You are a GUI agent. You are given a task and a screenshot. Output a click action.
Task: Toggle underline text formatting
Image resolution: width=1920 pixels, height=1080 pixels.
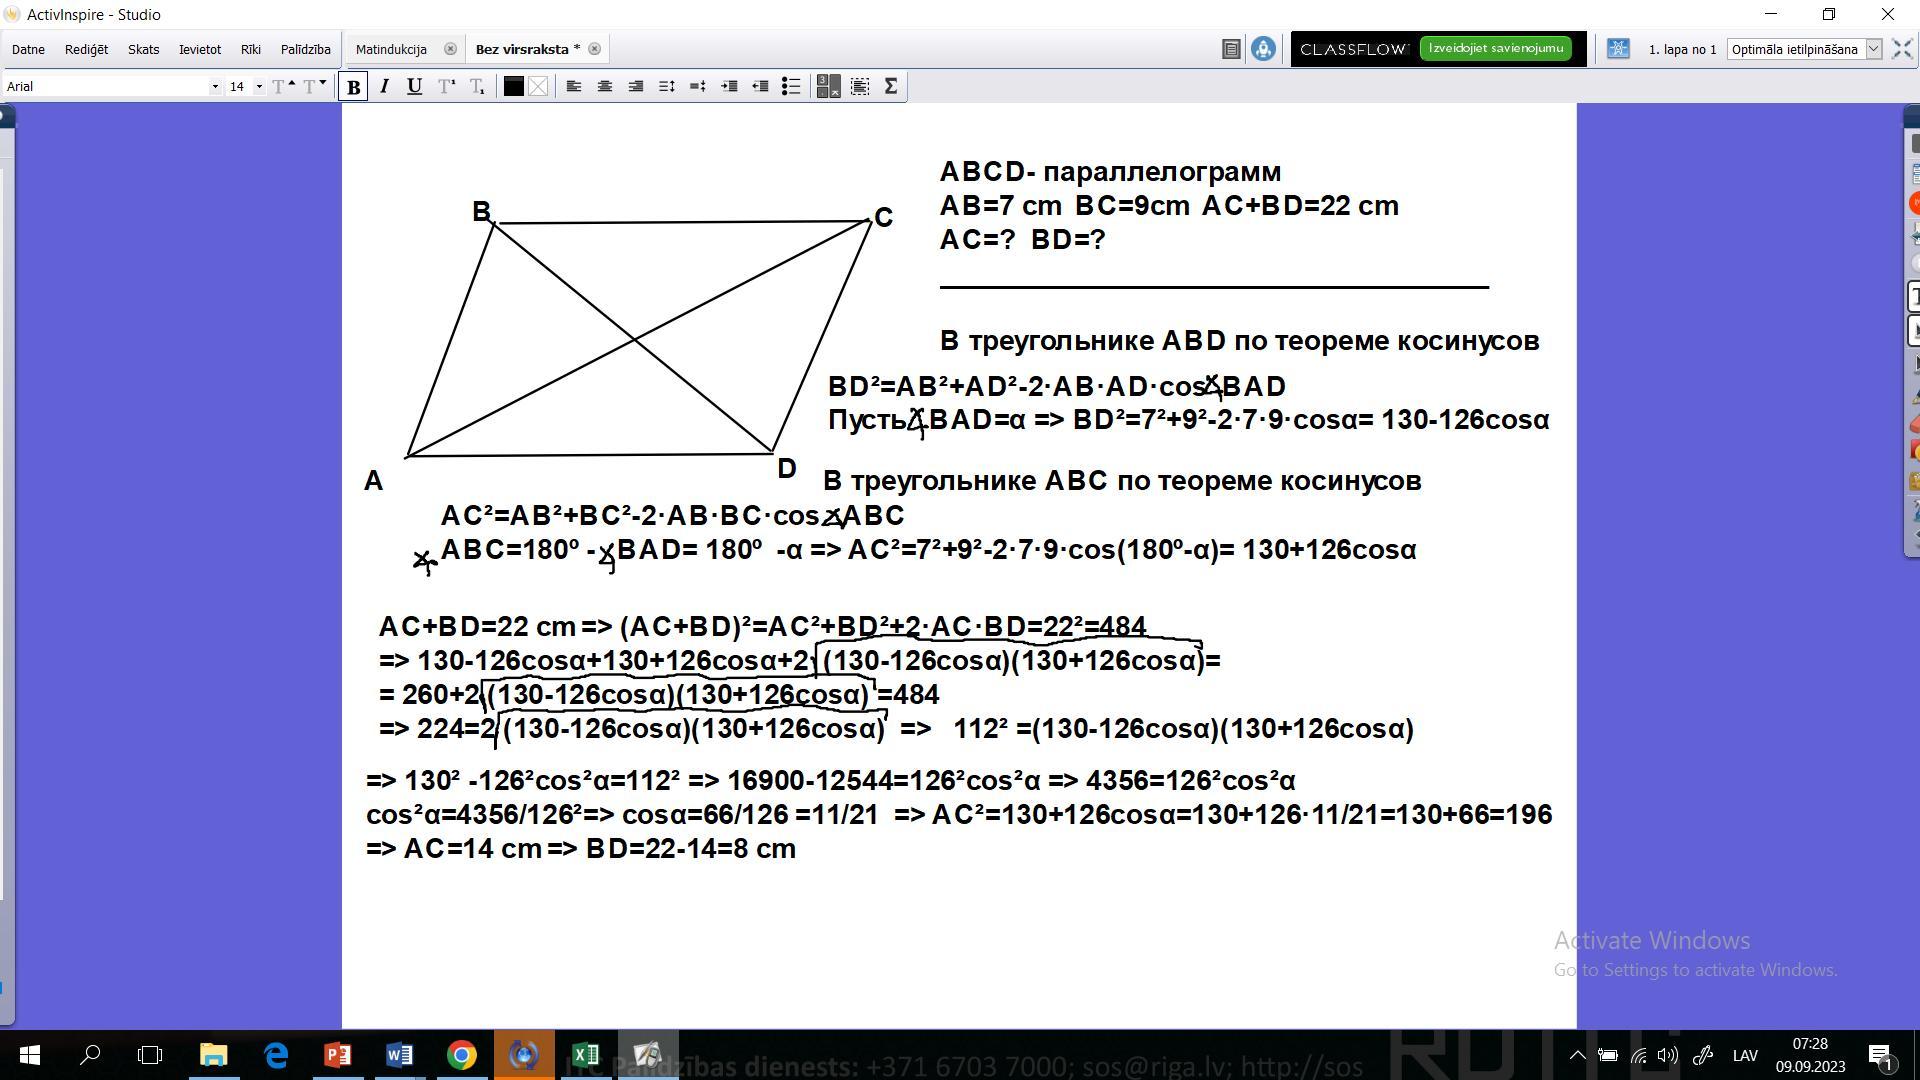414,87
